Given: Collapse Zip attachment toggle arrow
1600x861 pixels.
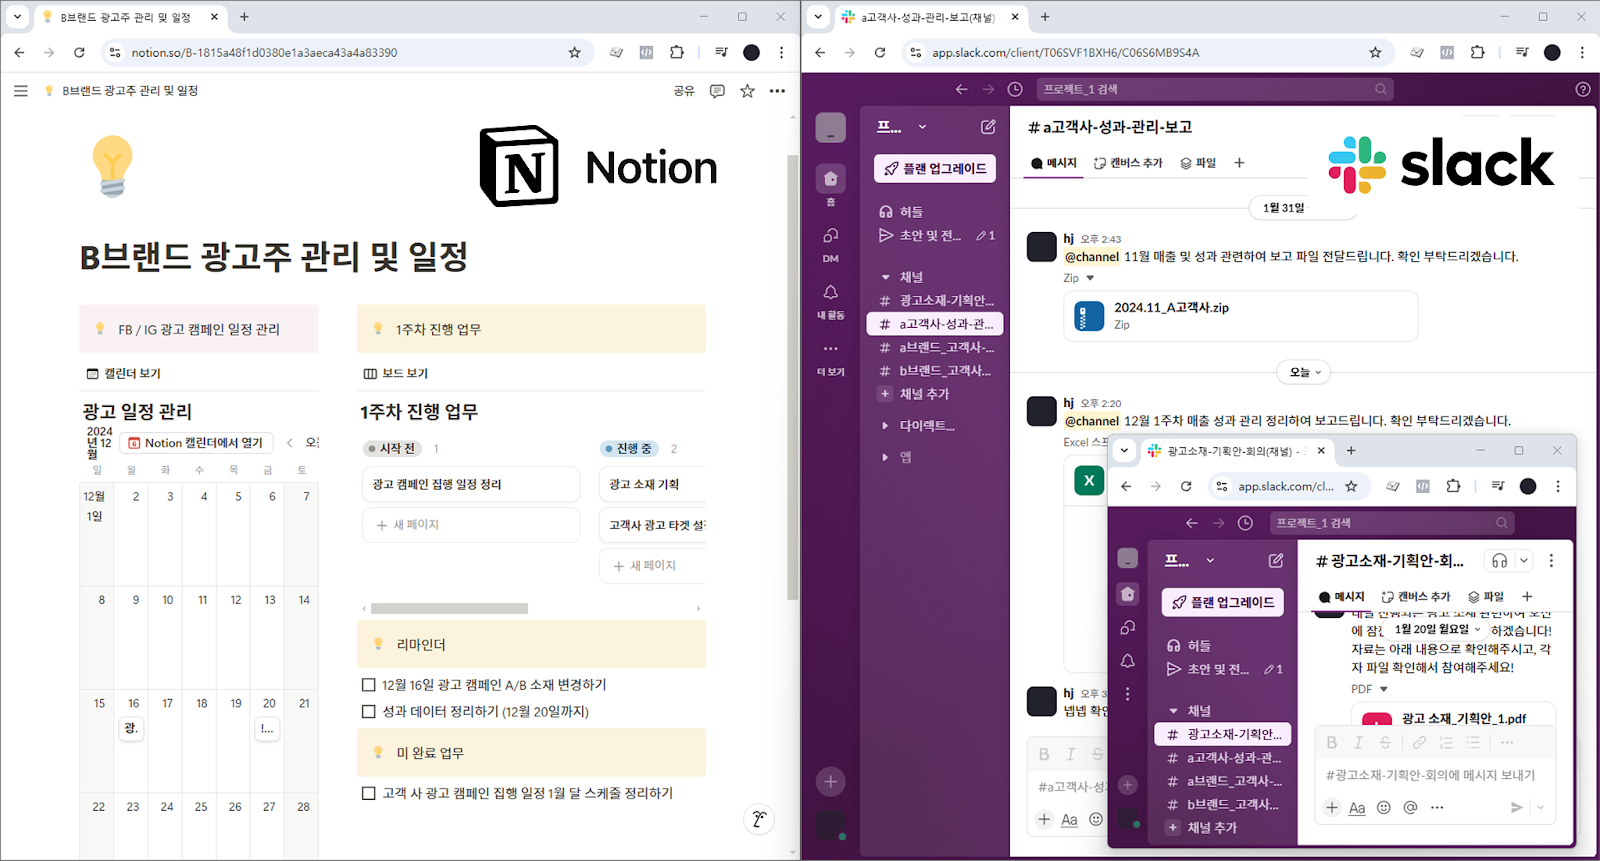Looking at the screenshot, I should tap(1090, 278).
